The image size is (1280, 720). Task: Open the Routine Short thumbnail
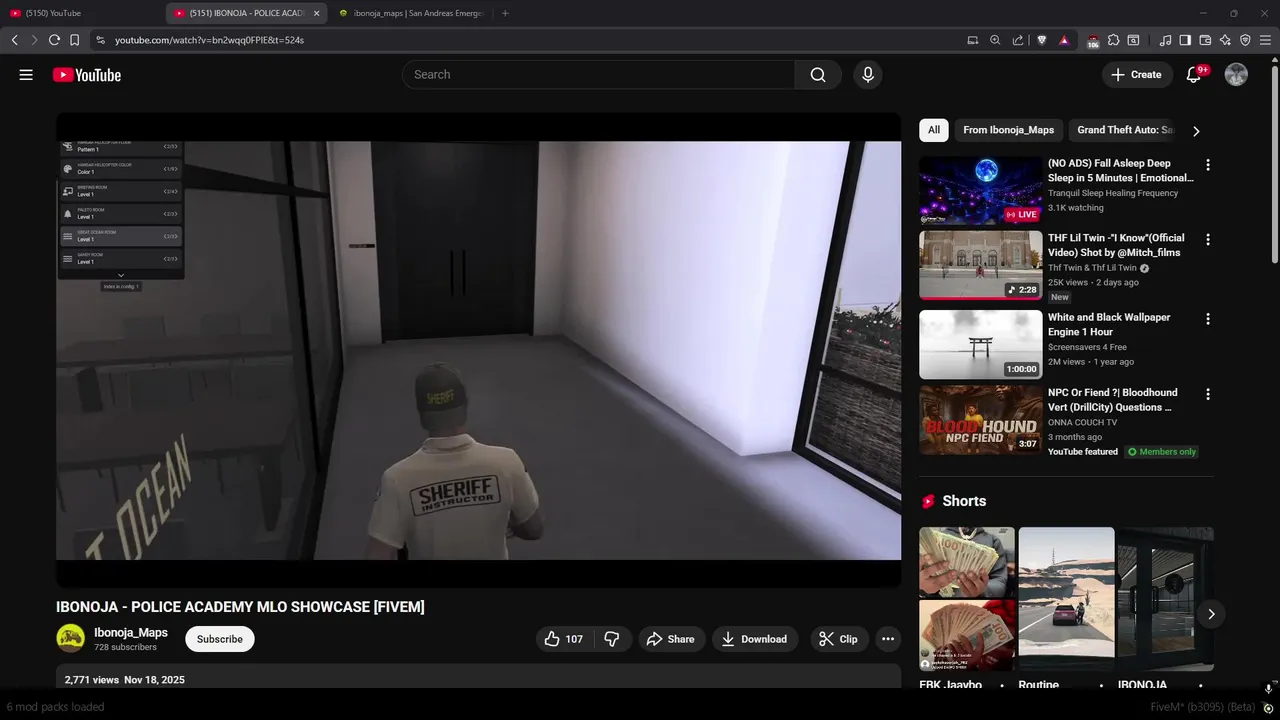click(x=1066, y=599)
